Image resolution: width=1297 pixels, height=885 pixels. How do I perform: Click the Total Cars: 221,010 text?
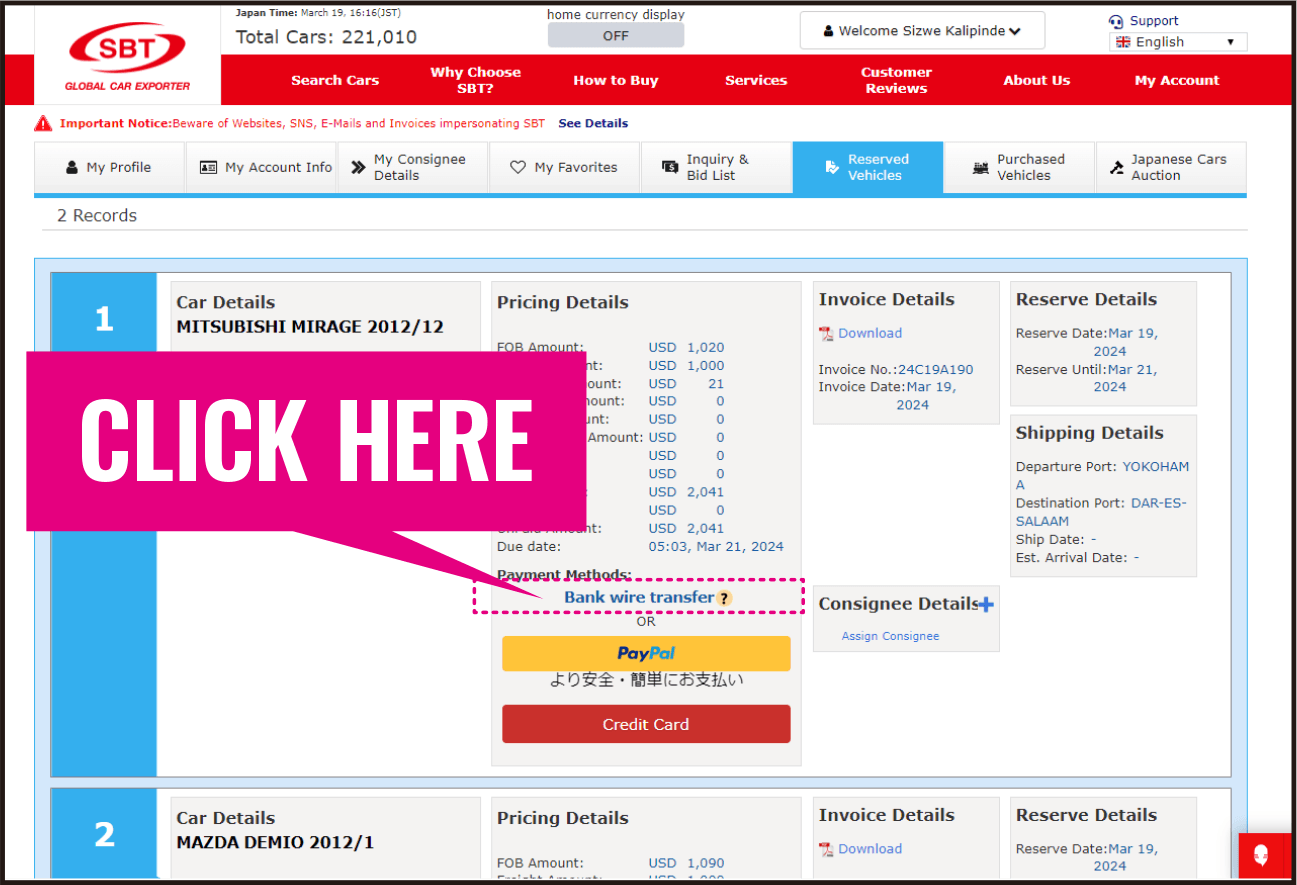(326, 37)
